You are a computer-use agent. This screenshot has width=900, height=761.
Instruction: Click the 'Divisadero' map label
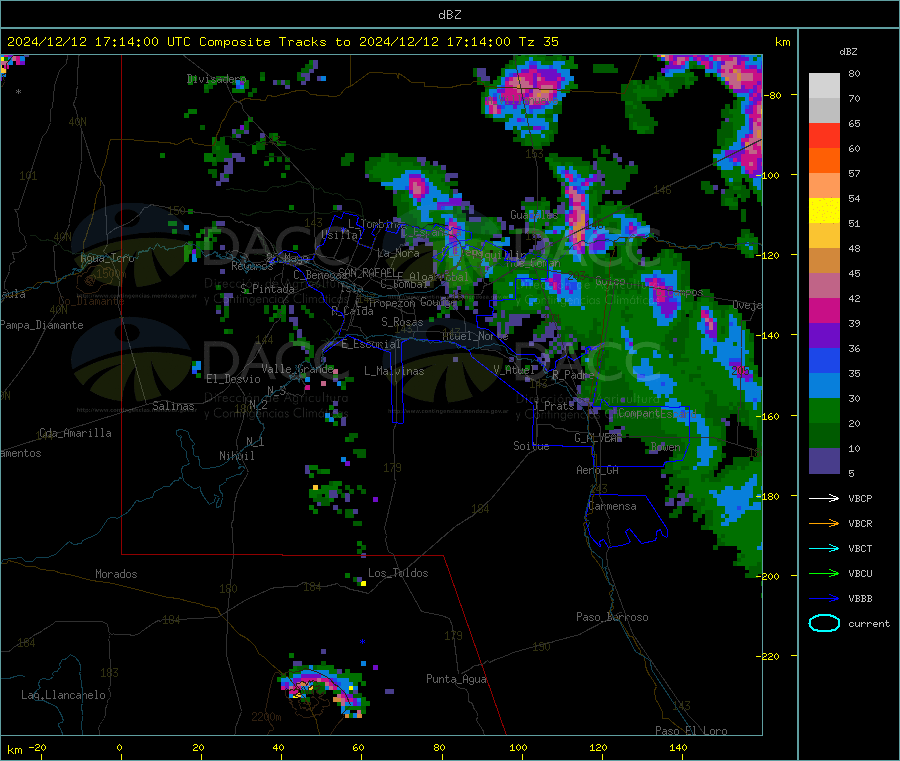[216, 79]
